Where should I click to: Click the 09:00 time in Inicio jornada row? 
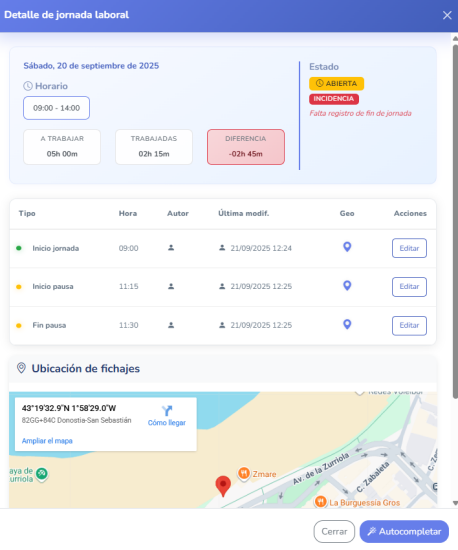tap(128, 248)
